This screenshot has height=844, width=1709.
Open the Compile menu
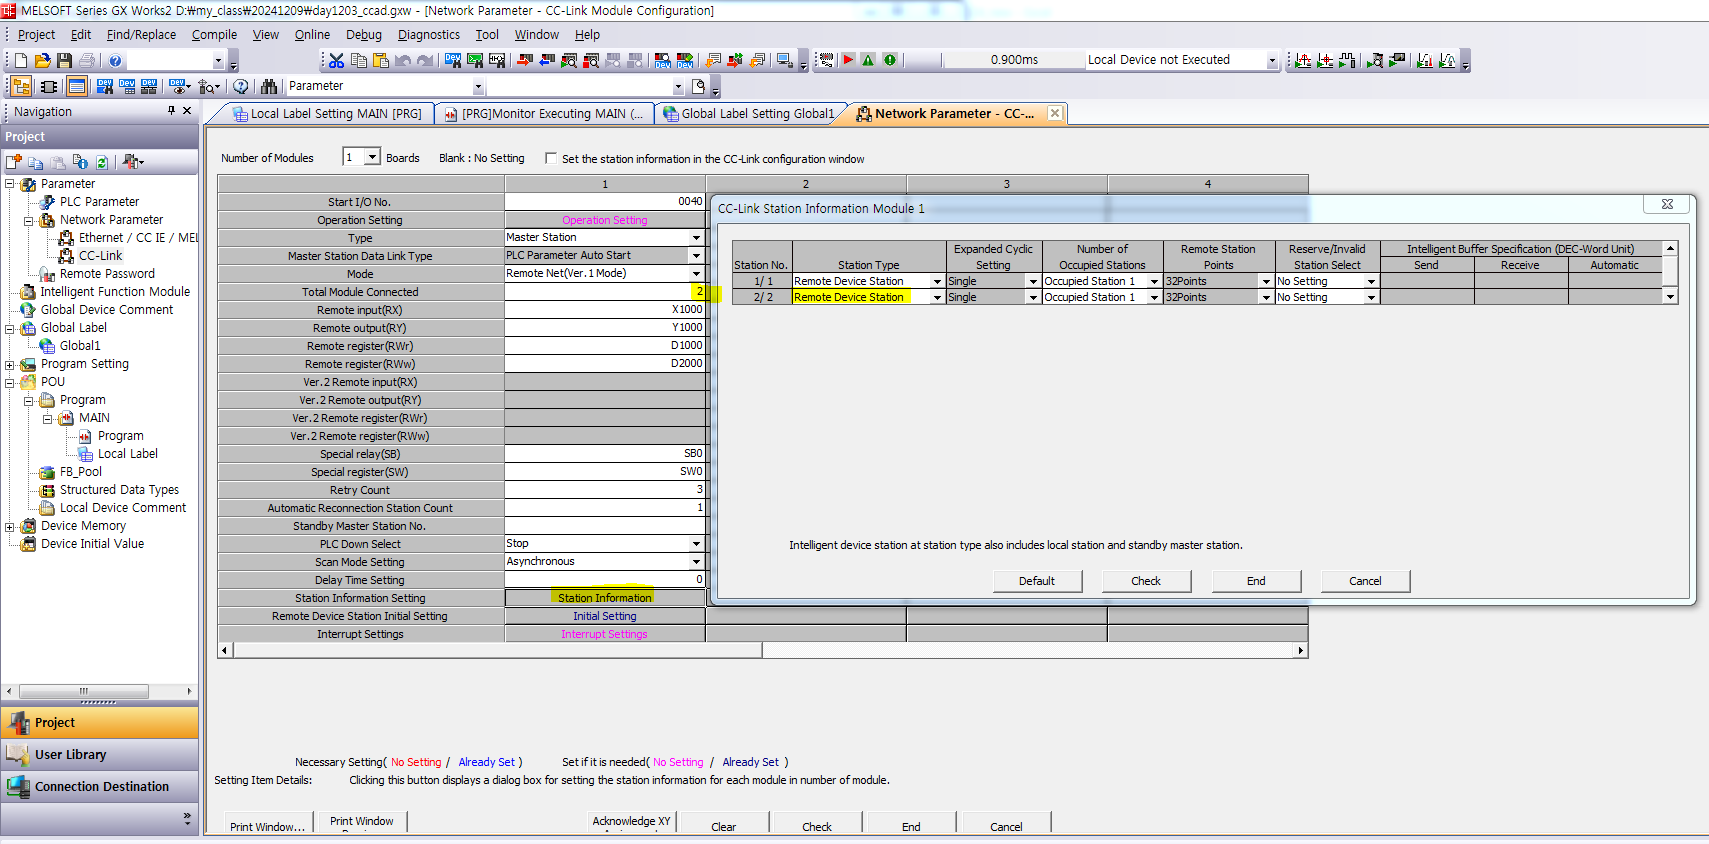(214, 34)
